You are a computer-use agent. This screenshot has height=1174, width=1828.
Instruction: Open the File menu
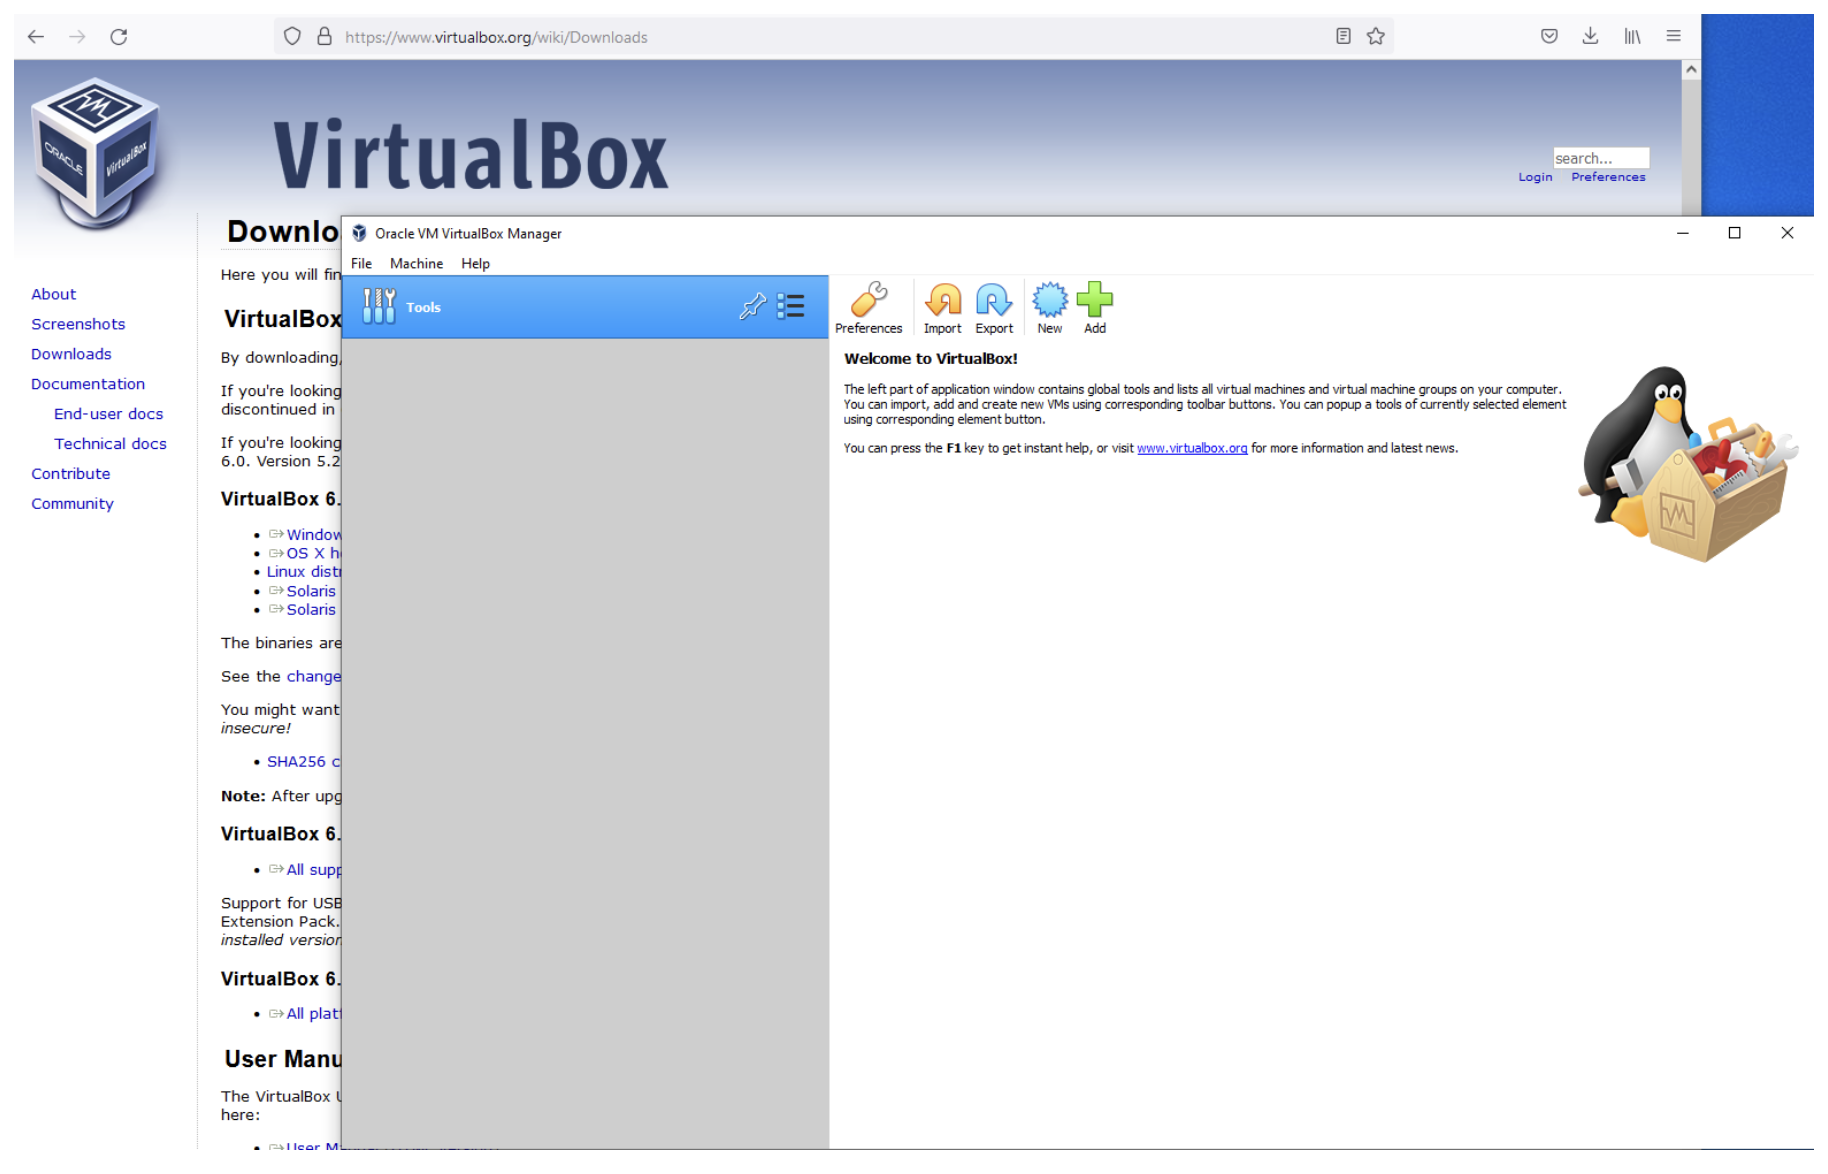[x=361, y=264]
